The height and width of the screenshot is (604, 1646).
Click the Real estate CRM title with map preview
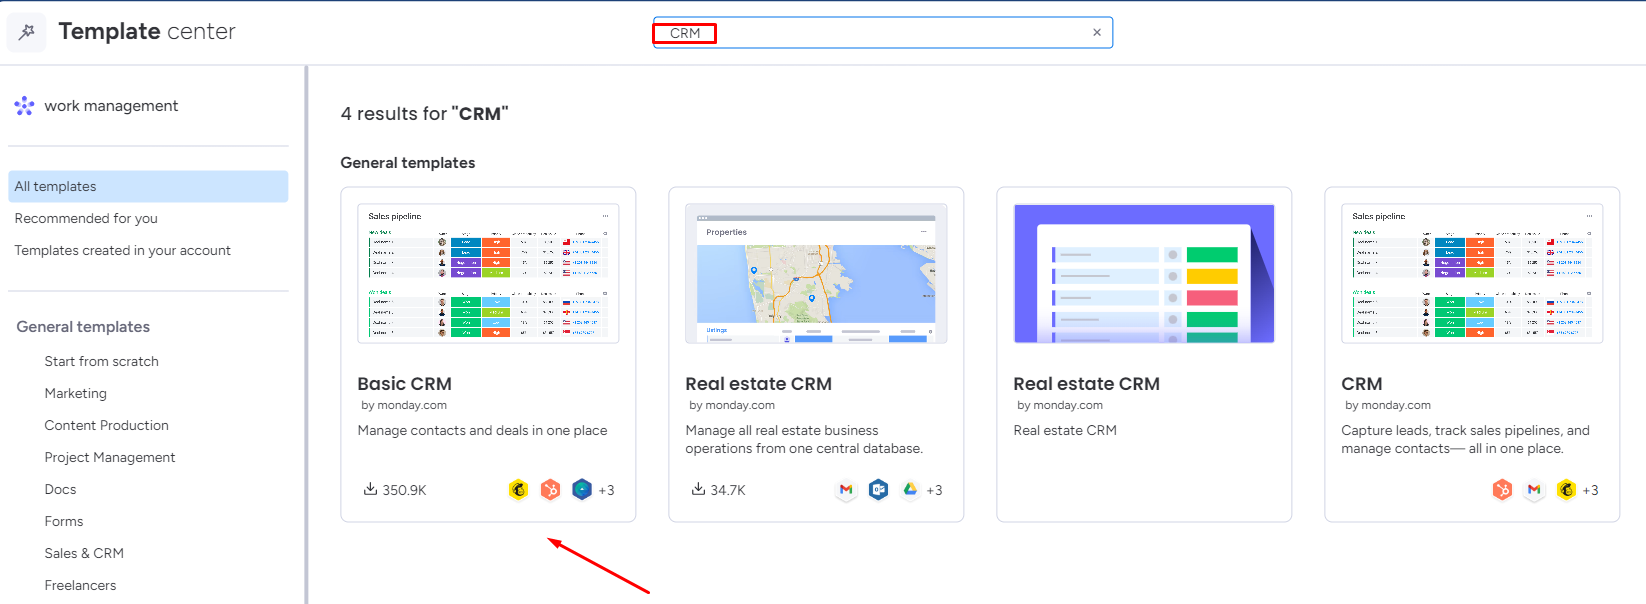click(x=758, y=384)
